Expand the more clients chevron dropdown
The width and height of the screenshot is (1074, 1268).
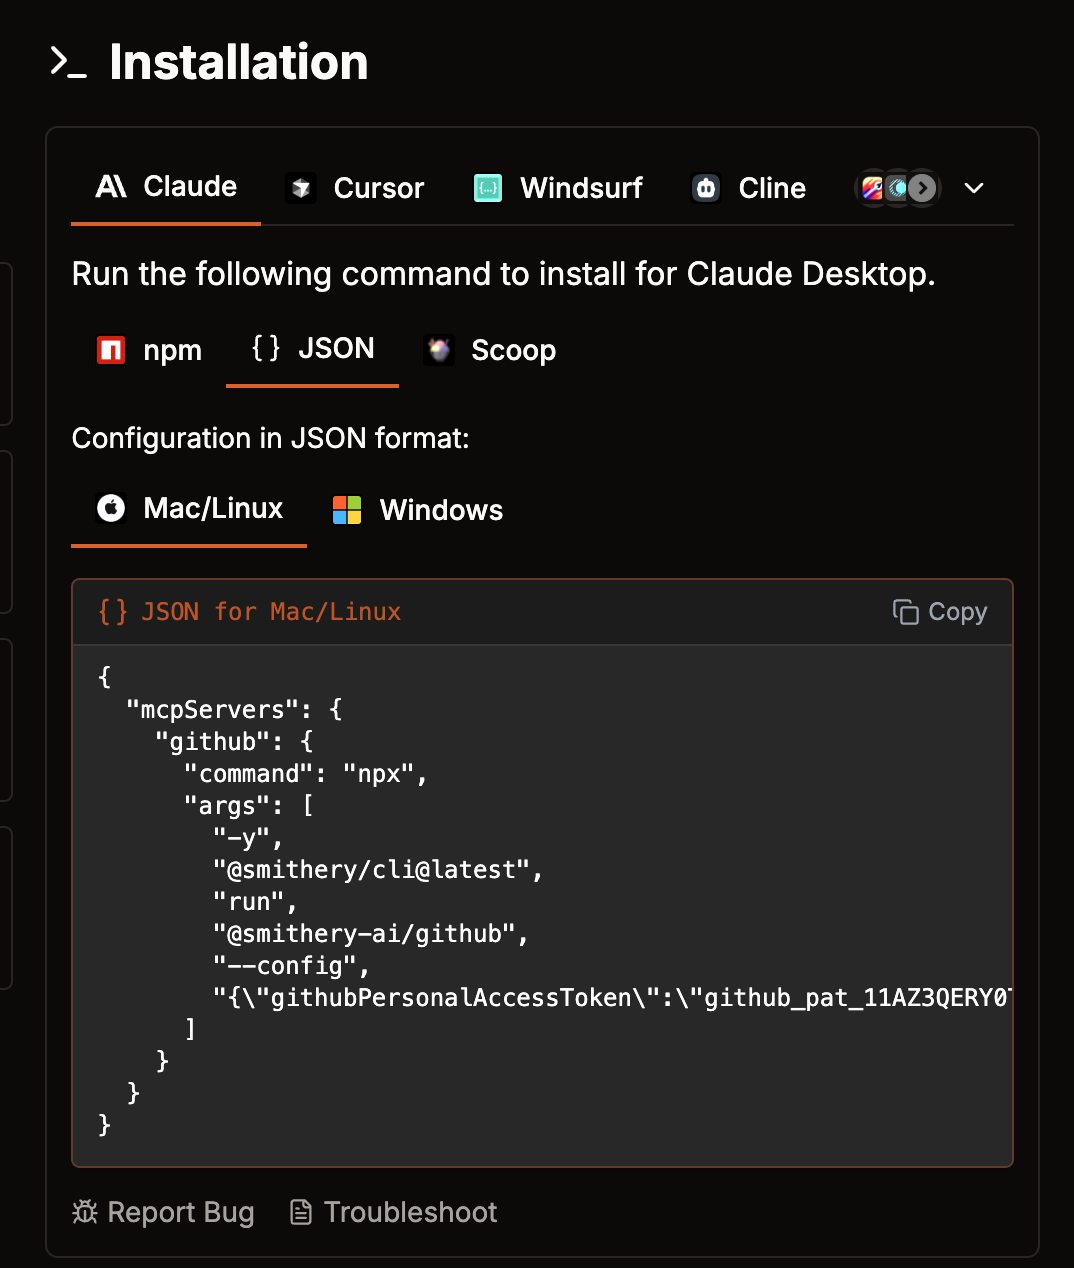click(x=974, y=188)
